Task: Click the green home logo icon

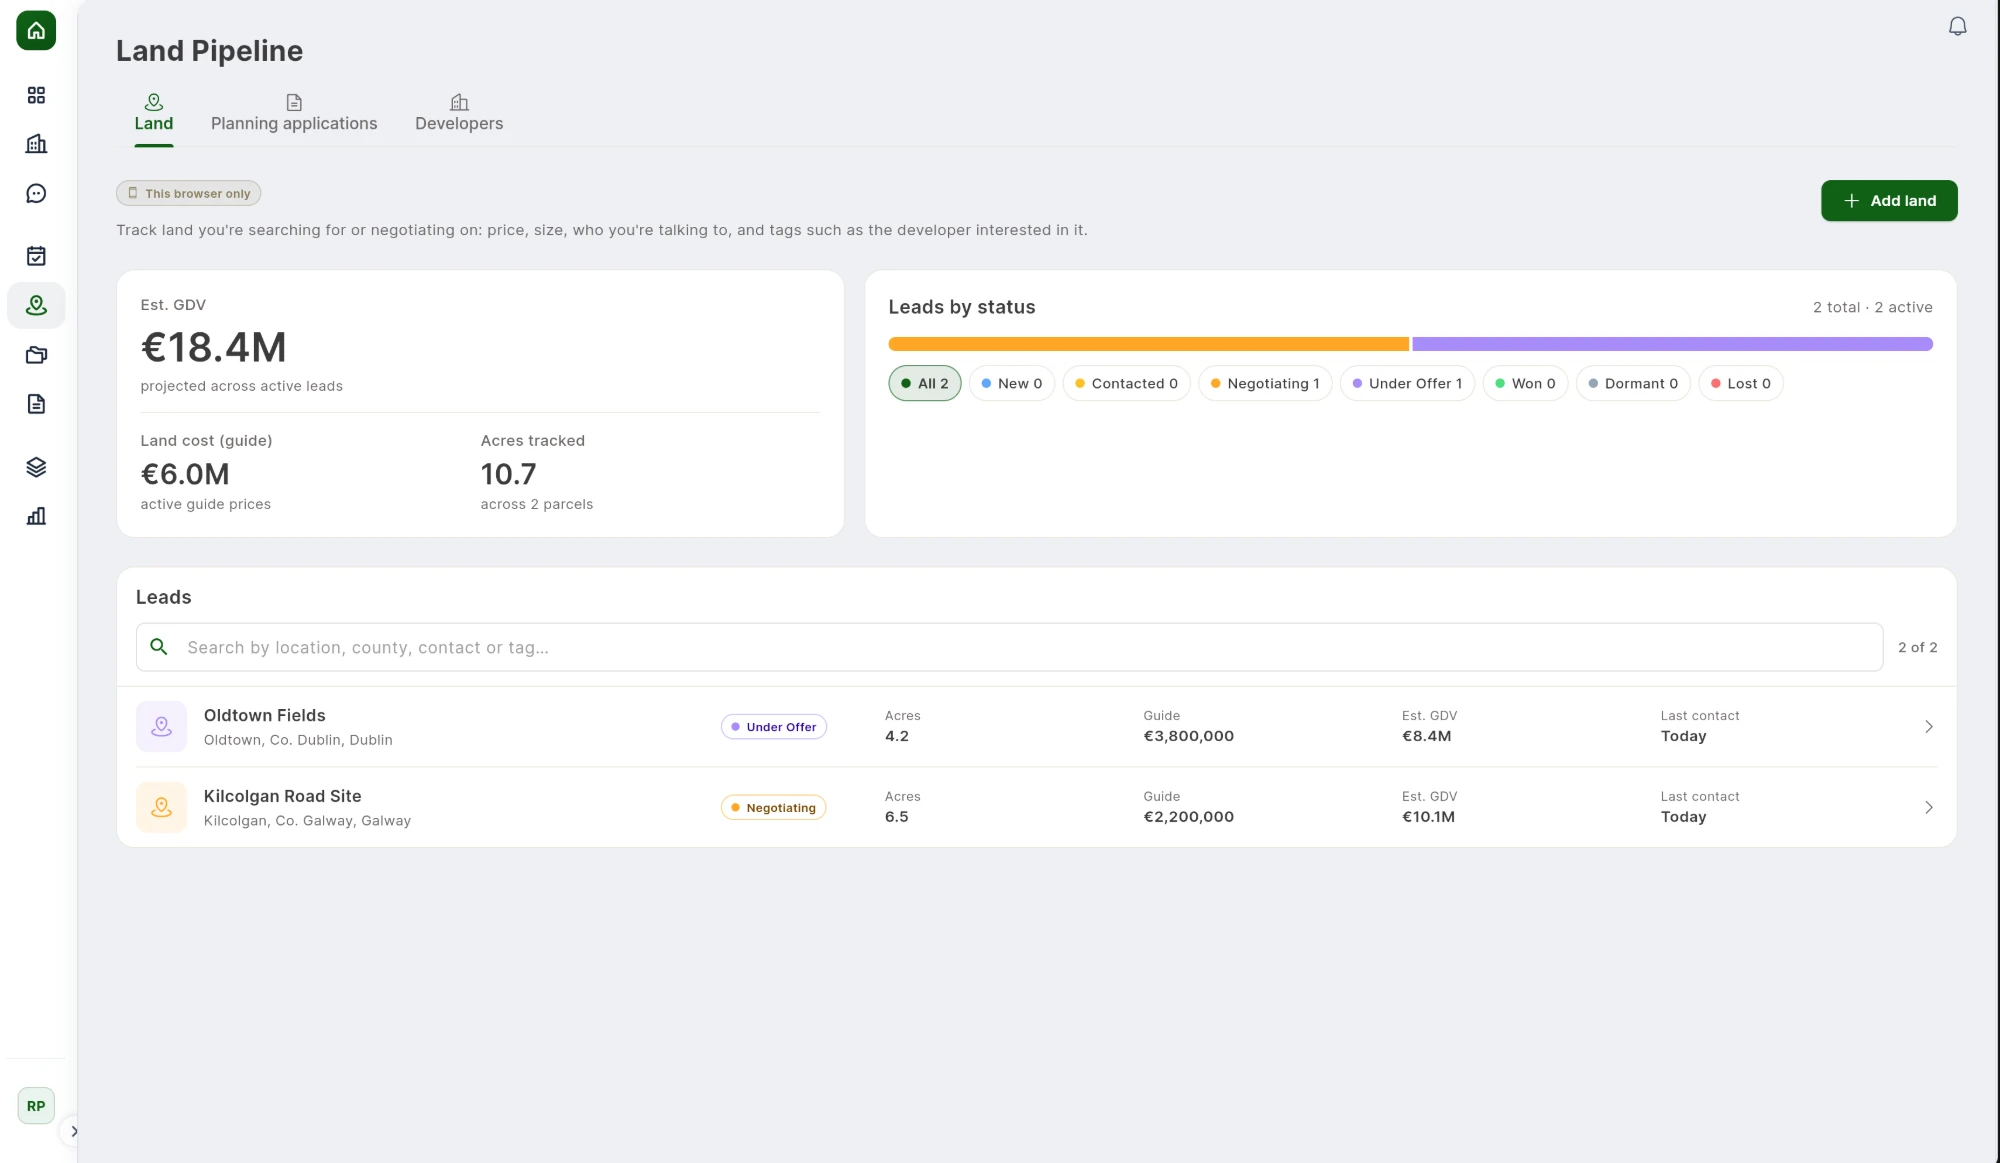Action: point(36,30)
